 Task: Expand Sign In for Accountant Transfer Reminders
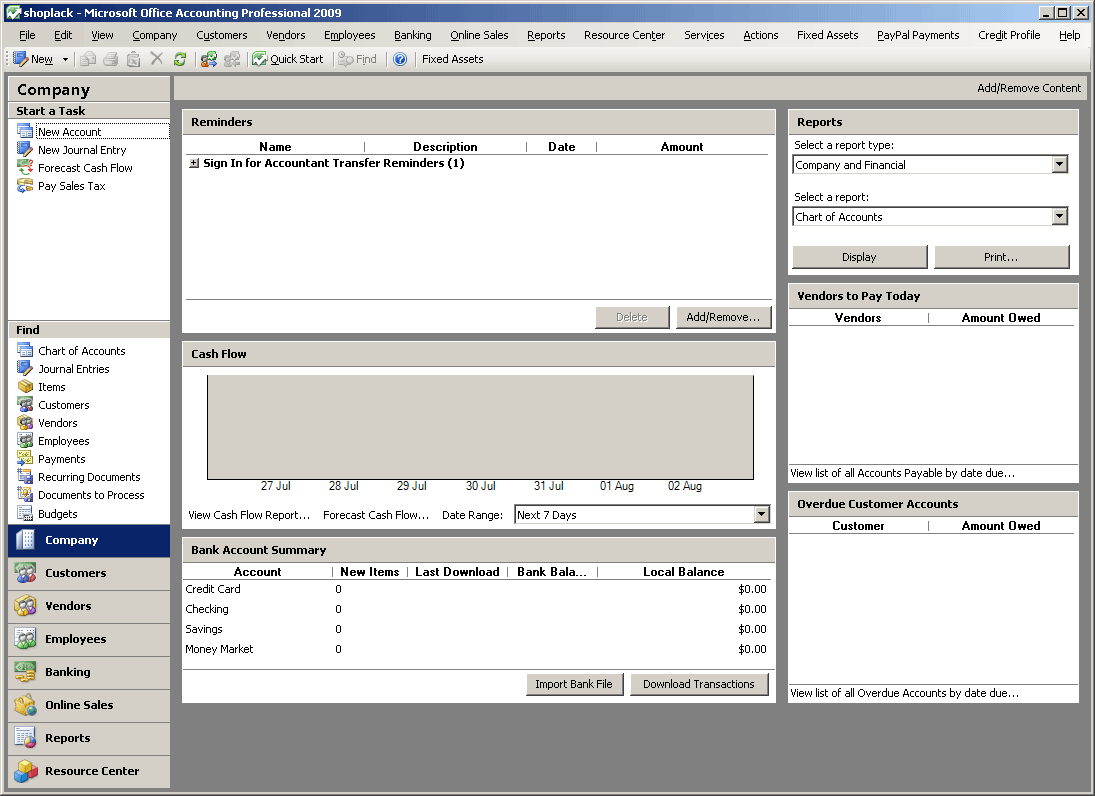(x=194, y=163)
